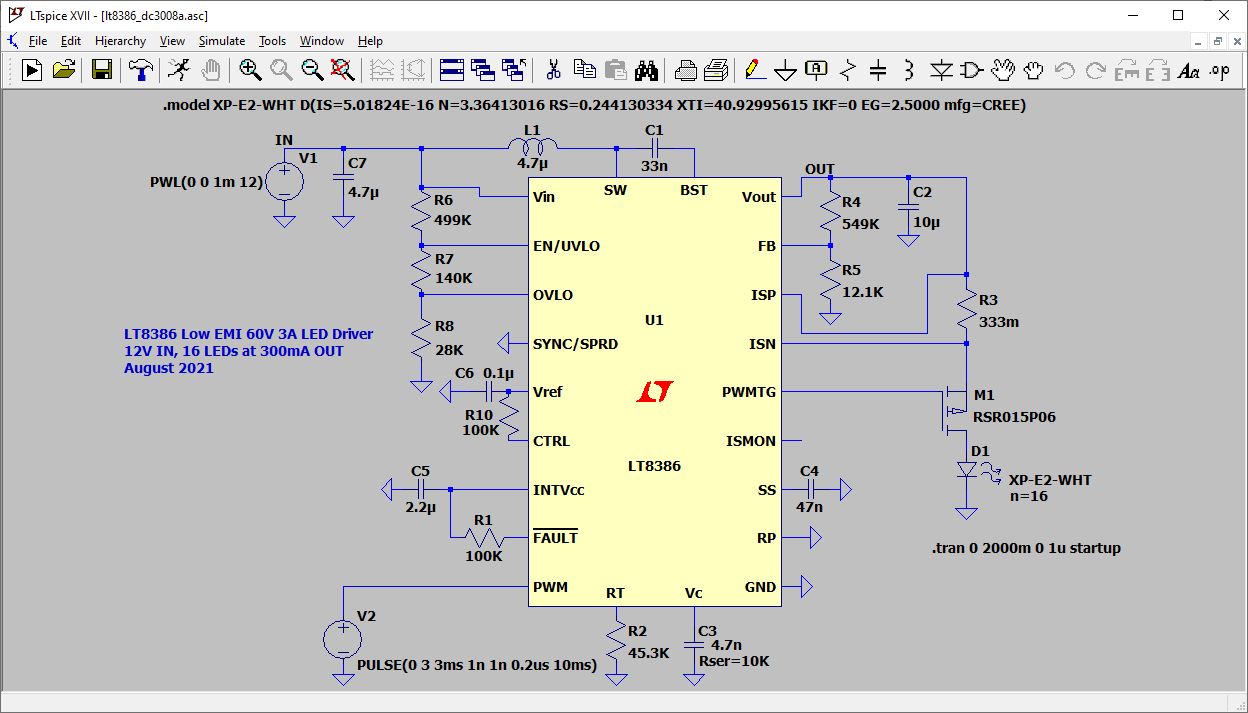Viewport: 1248px width, 713px height.
Task: Place a diode from the toolbar
Action: 941,69
